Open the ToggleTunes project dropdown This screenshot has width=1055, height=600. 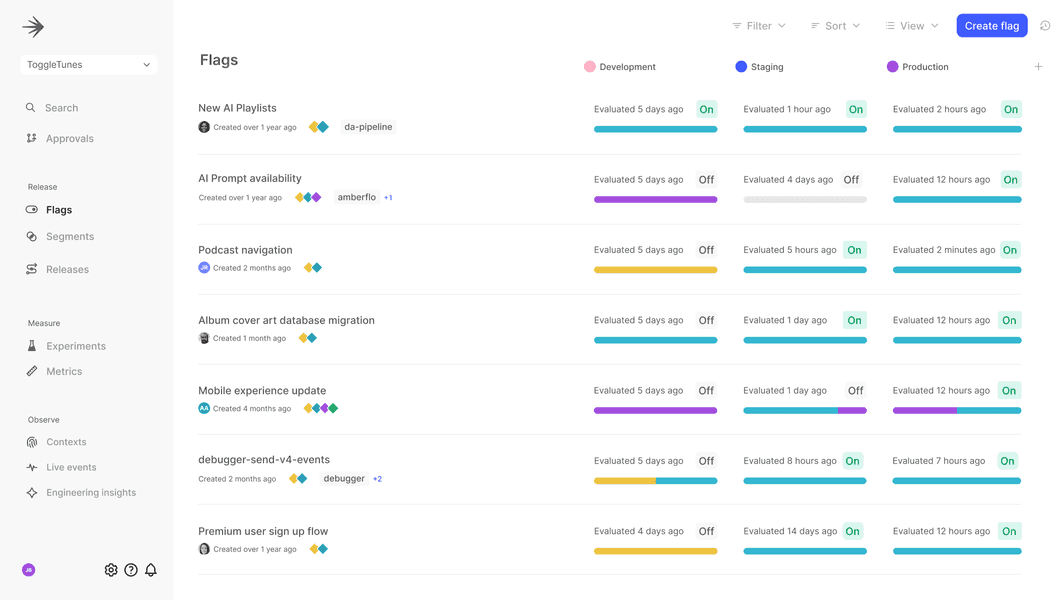88,64
